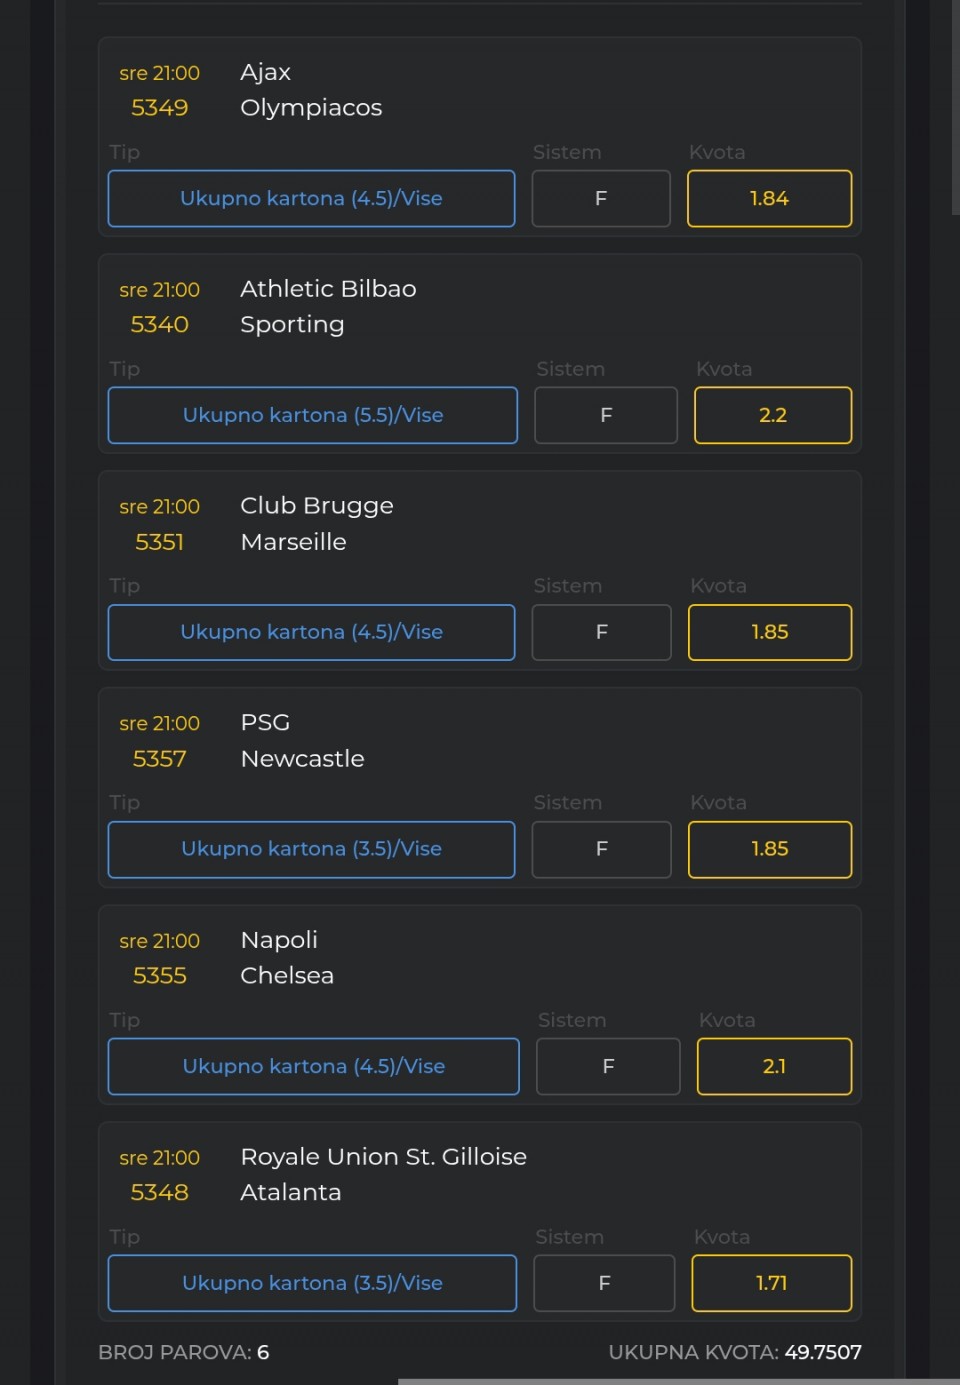This screenshot has width=960, height=1385.
Task: Click the 1.71 odds box
Action: click(771, 1283)
